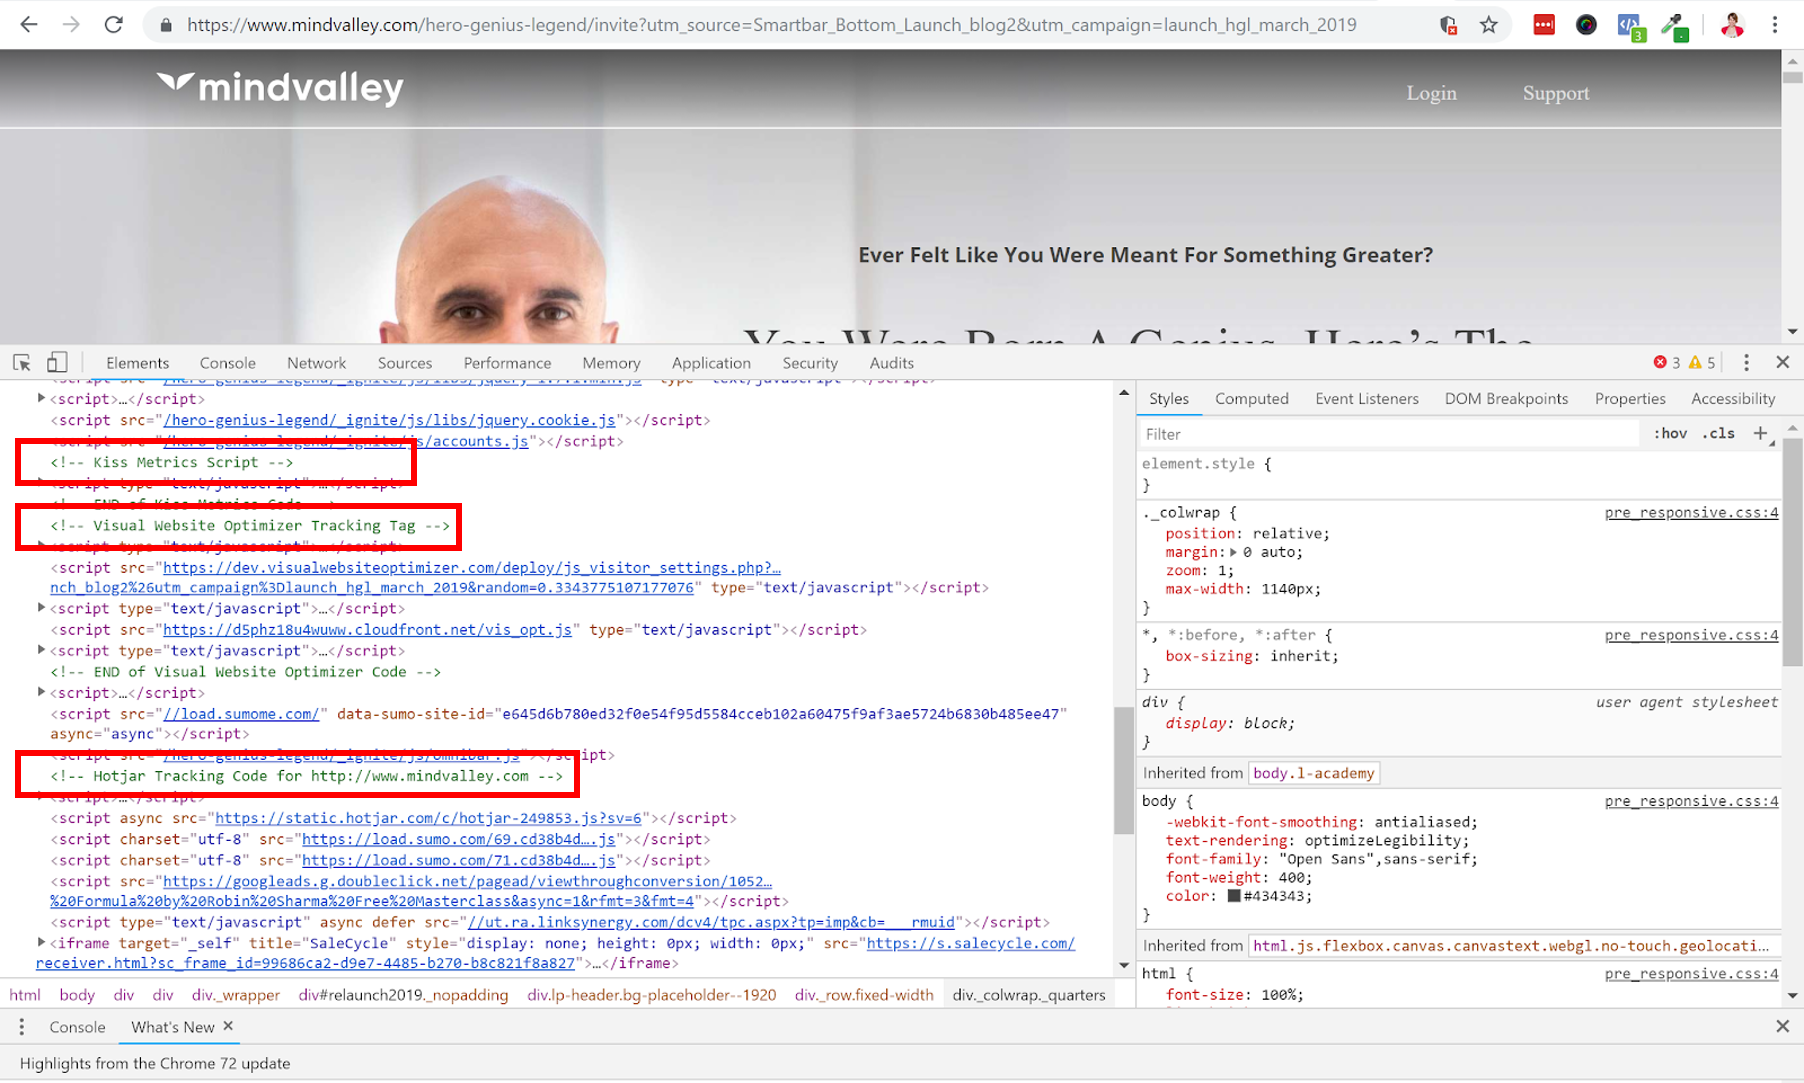
Task: Expand the margin shorthand triangle in ._colwrap
Action: click(x=1233, y=552)
